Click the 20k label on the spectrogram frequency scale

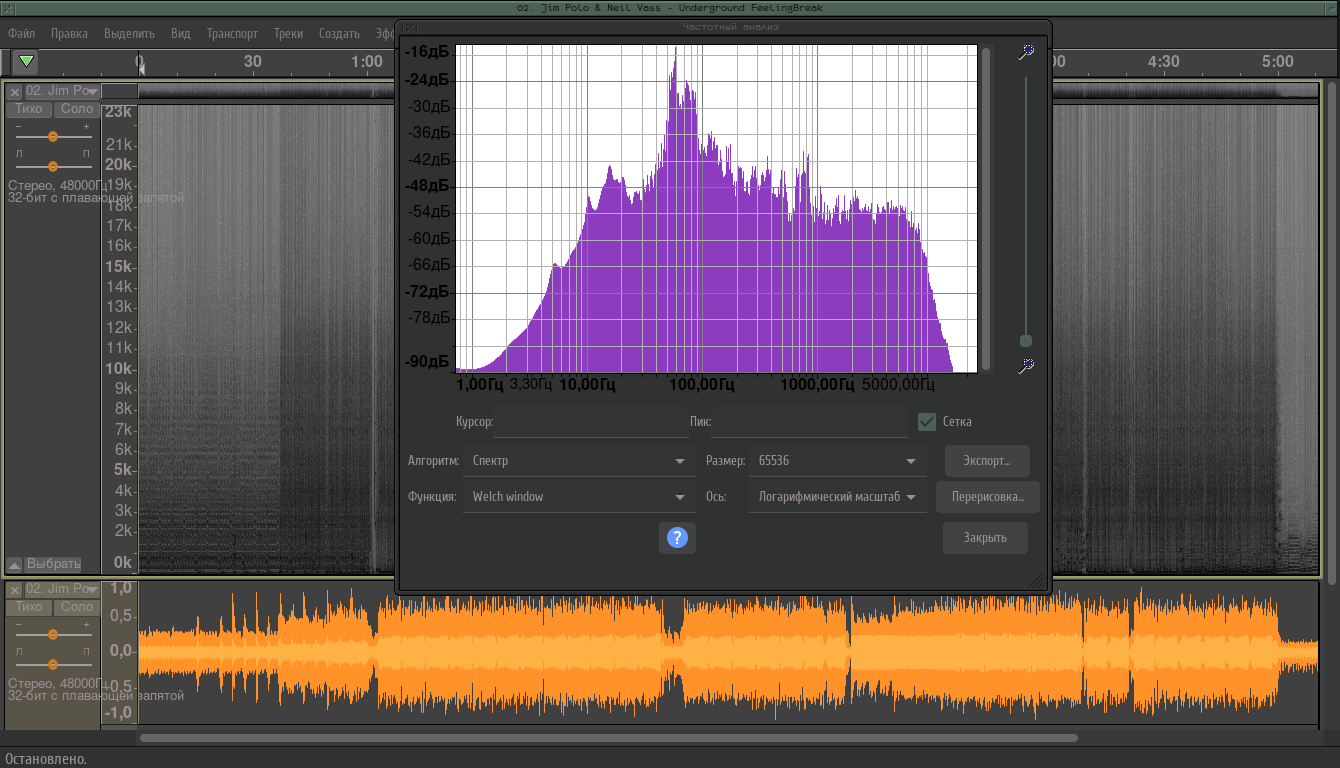(x=119, y=165)
